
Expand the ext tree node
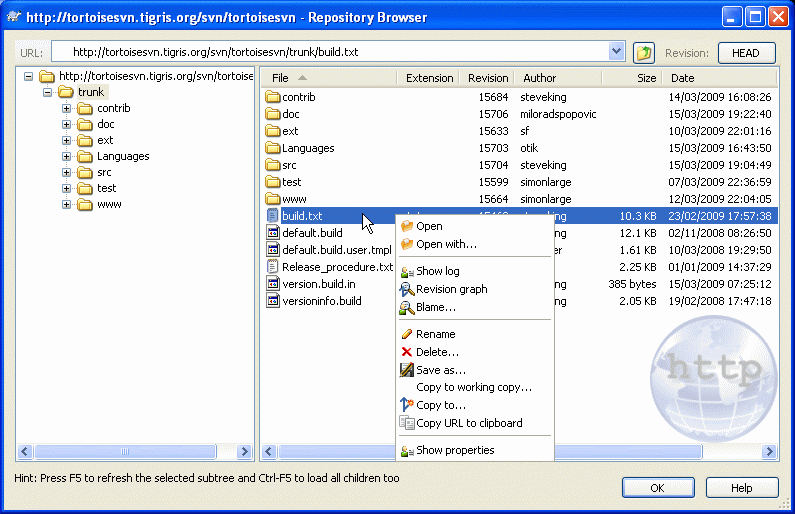(66, 140)
